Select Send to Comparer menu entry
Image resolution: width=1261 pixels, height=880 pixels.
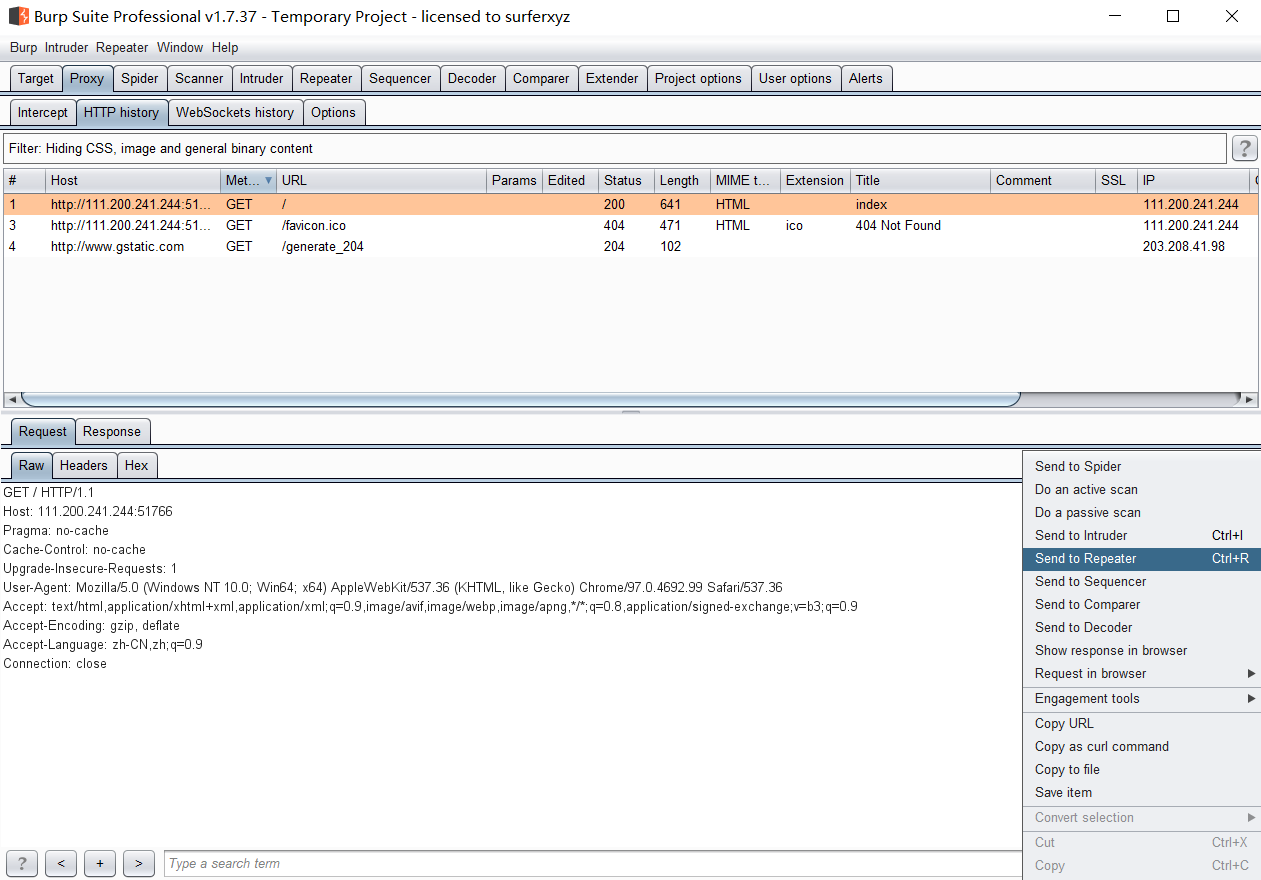[1141, 605]
